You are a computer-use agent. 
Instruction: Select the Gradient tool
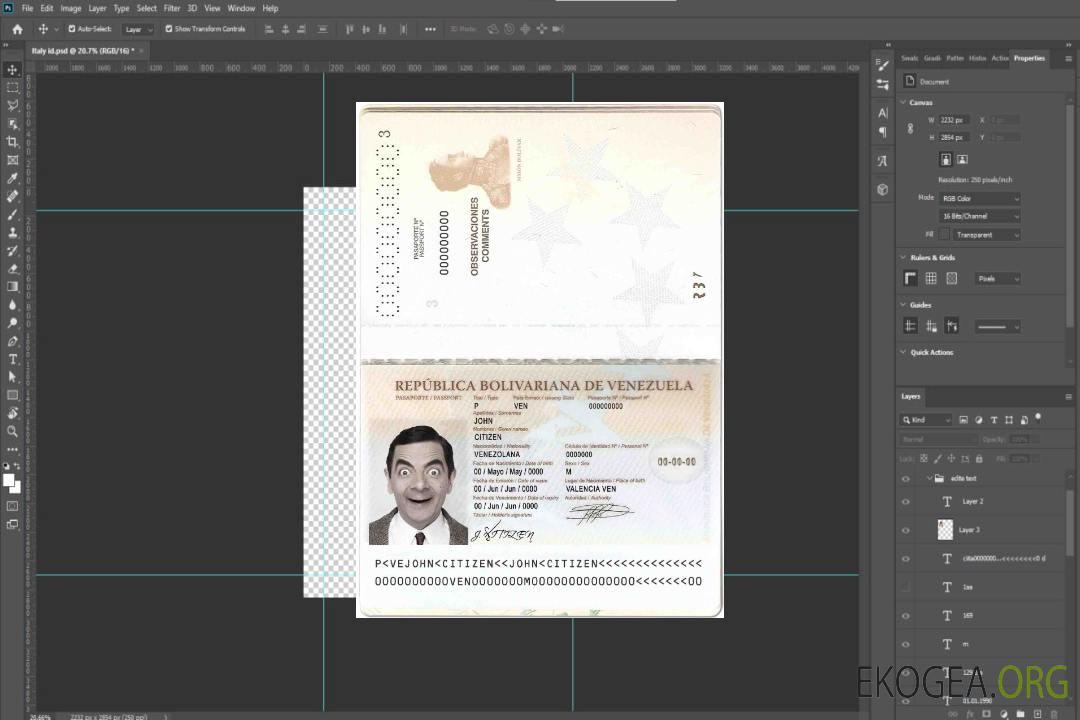pyautogui.click(x=12, y=287)
